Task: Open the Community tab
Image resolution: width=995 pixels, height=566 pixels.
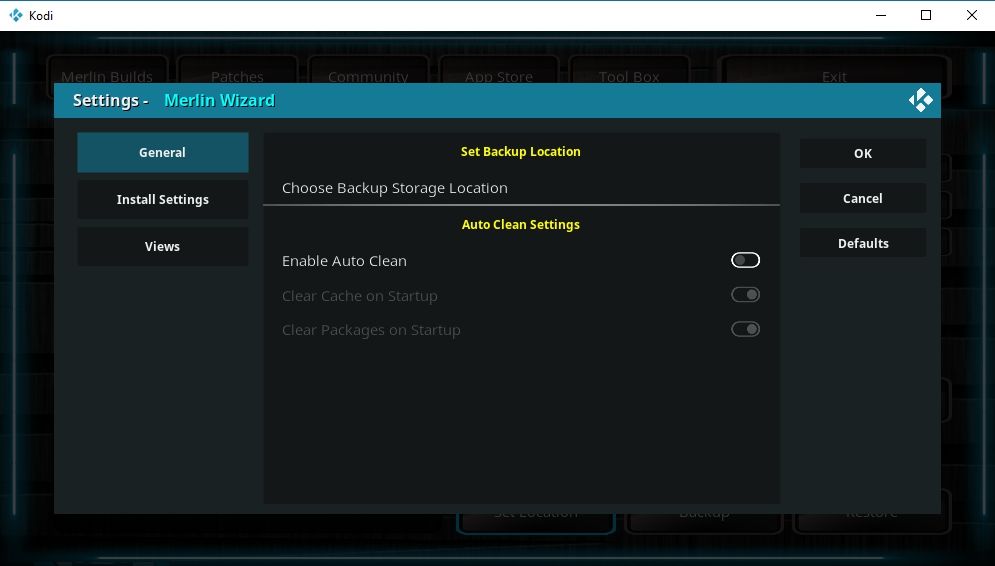Action: [368, 75]
